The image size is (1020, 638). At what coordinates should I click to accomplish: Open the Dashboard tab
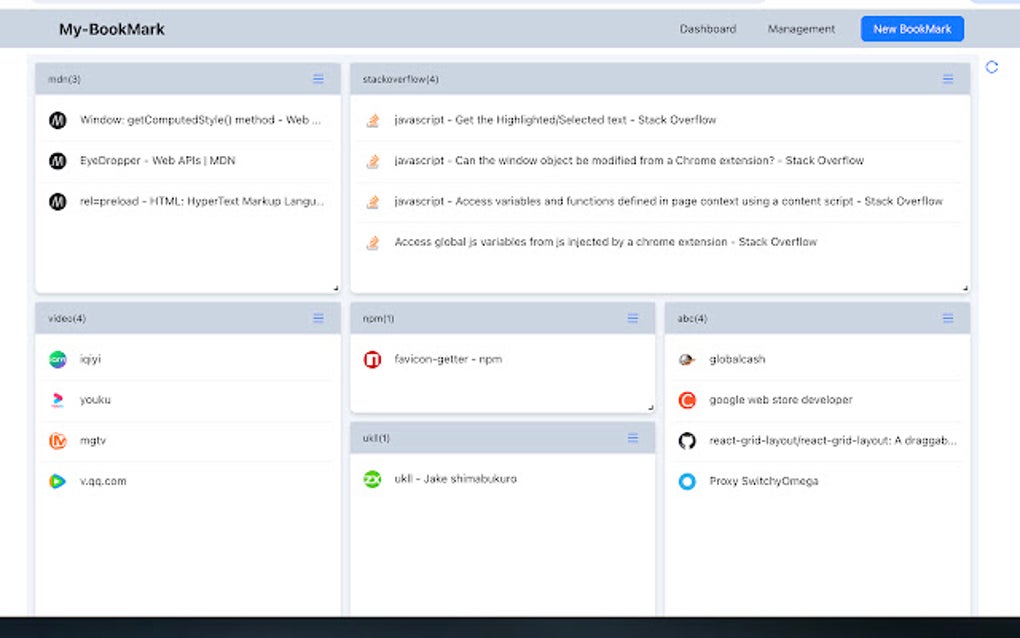pyautogui.click(x=708, y=29)
